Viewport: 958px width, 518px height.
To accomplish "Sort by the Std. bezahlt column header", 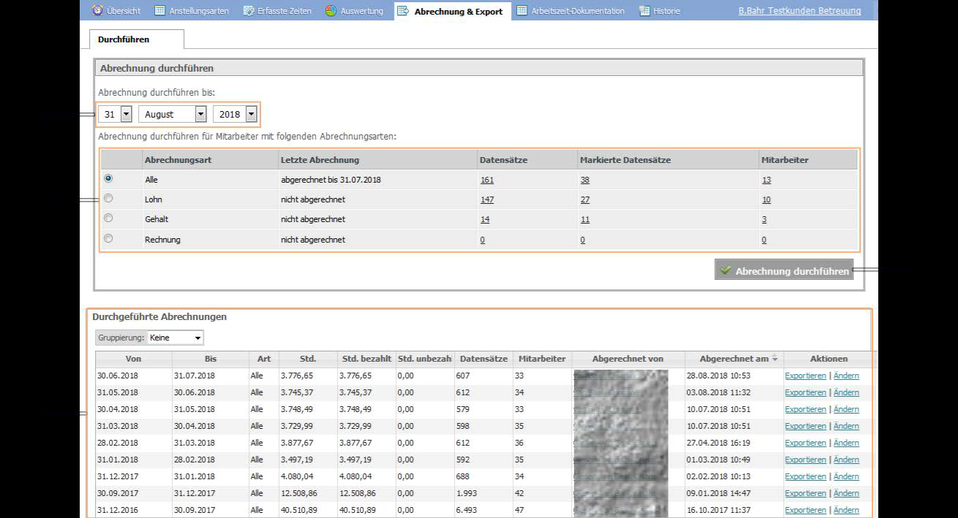I will [x=366, y=359].
